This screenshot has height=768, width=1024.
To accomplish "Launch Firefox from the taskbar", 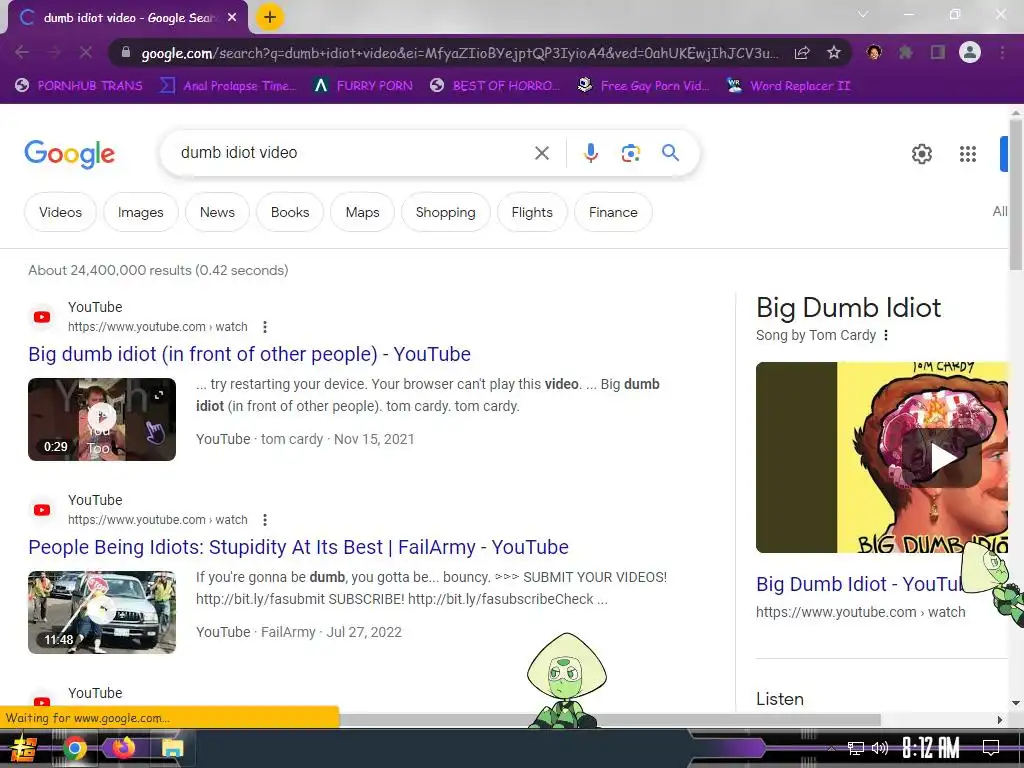I will click(123, 748).
